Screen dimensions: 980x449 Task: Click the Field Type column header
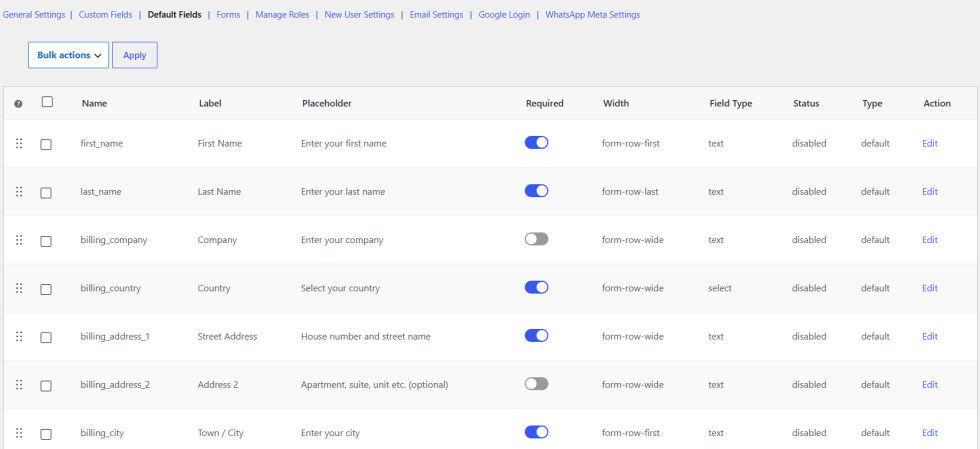pos(731,104)
